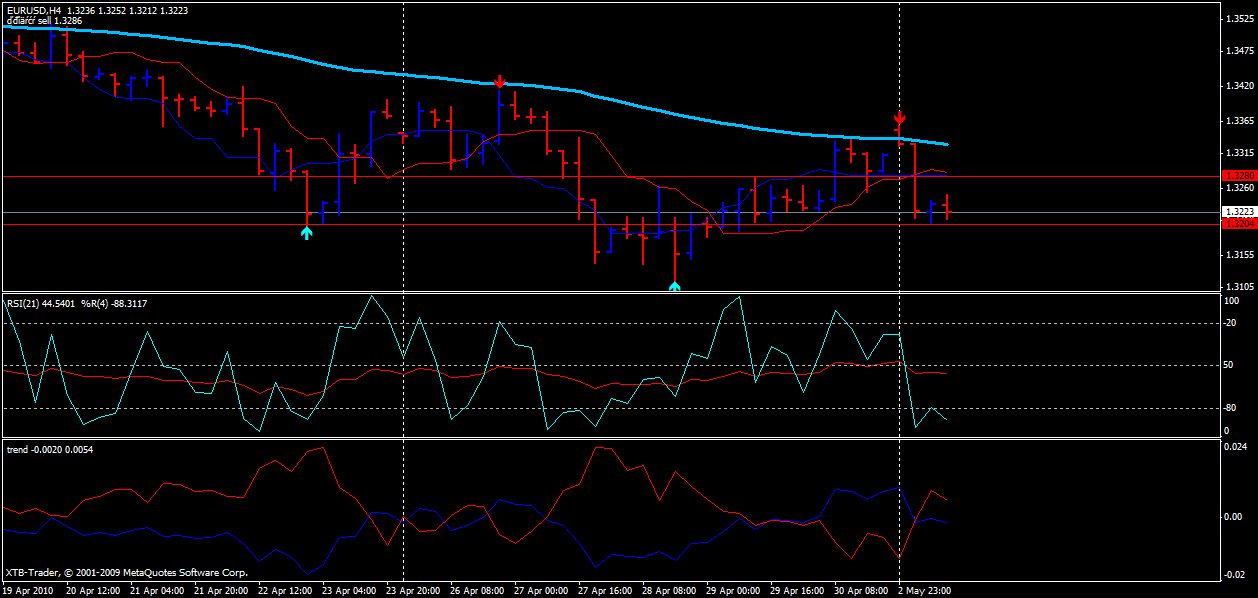The image size is (1258, 598).
Task: Select the cyan buy arrow on 28 Apr
Action: click(x=675, y=286)
